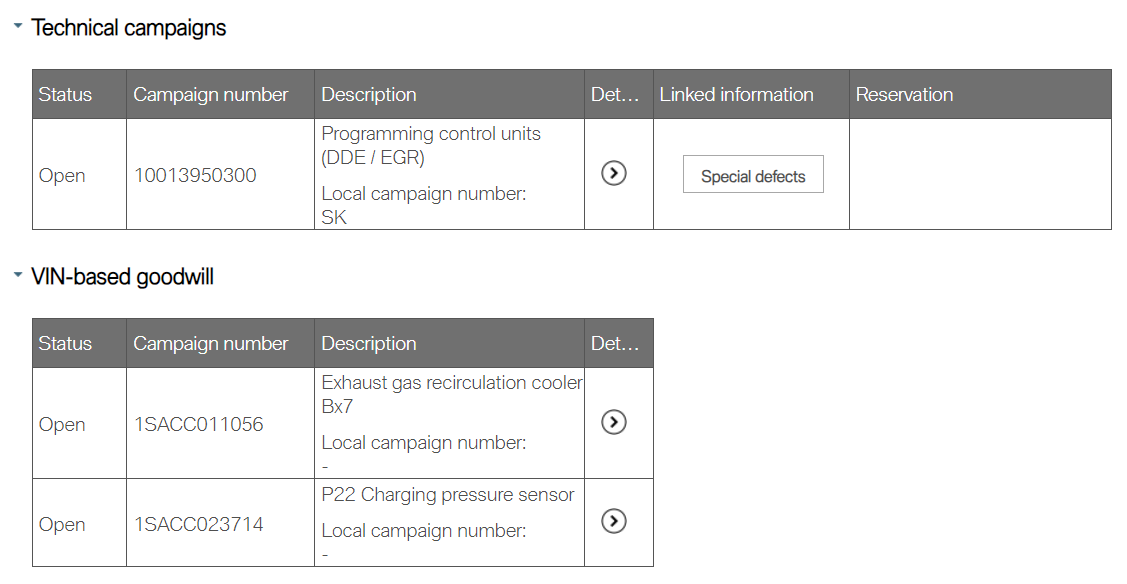Select campaign number 1SACC023714
Screen dimensions: 1127x584
pos(199,524)
